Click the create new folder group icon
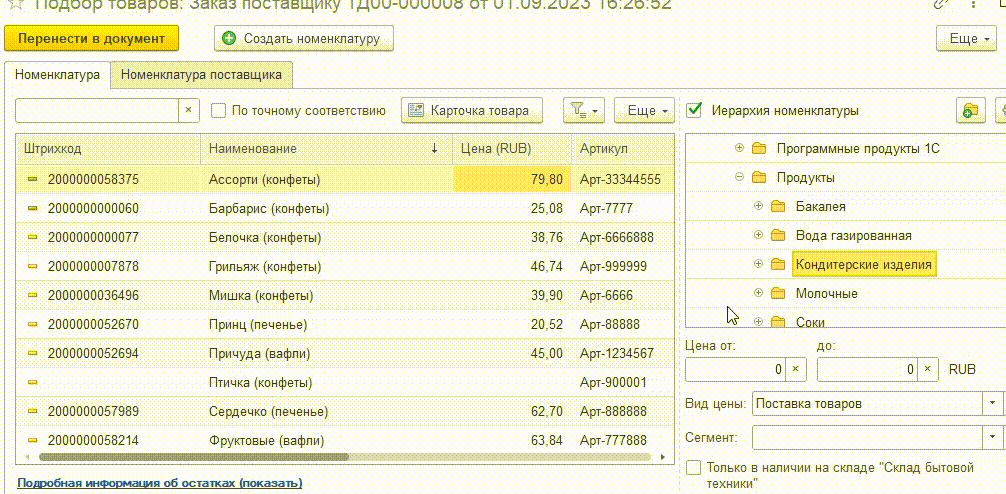 (x=970, y=110)
